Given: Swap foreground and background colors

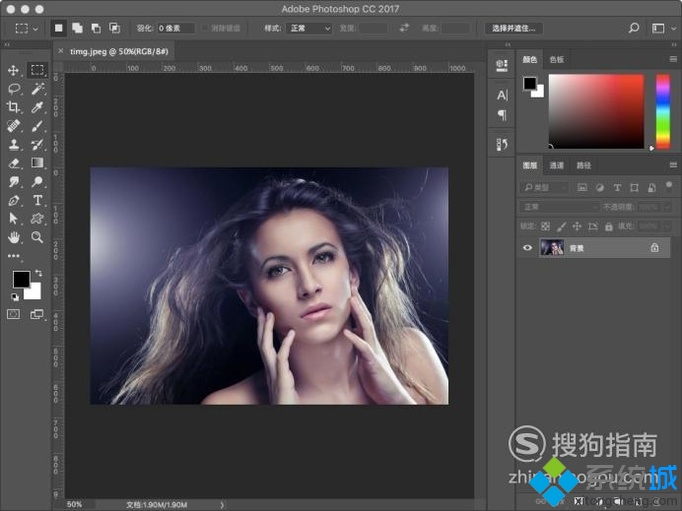Looking at the screenshot, I should coord(39,273).
